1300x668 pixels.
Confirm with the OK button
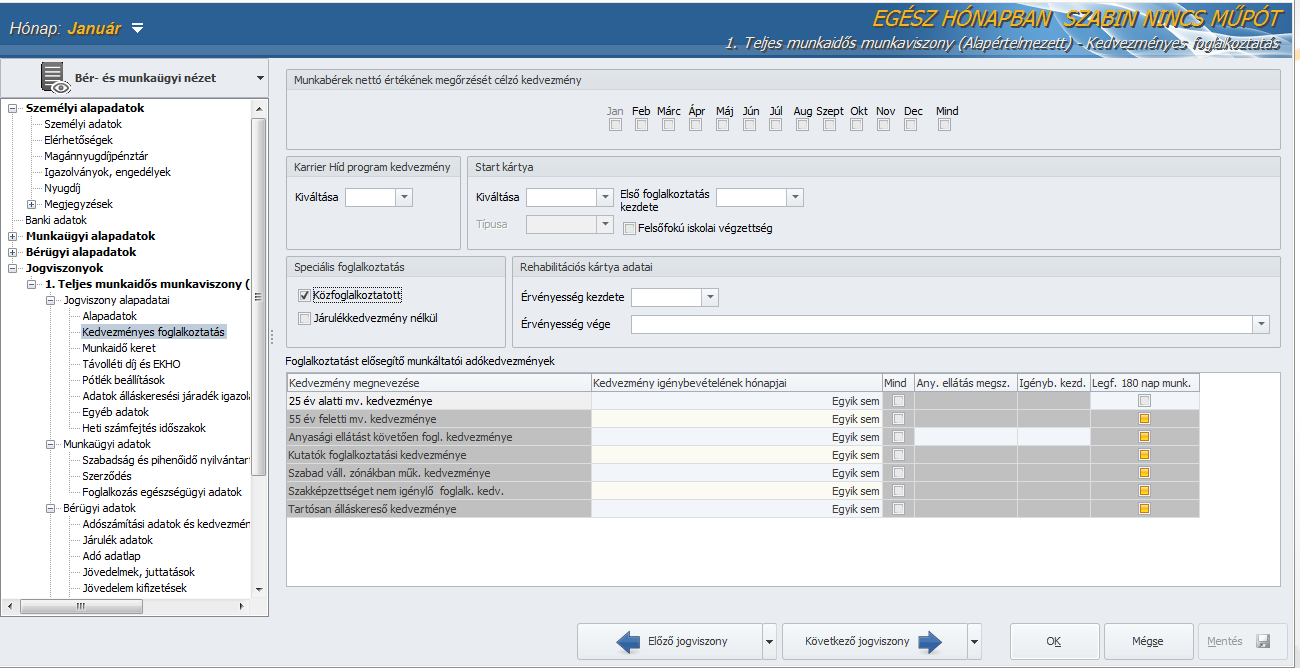pos(1054,641)
